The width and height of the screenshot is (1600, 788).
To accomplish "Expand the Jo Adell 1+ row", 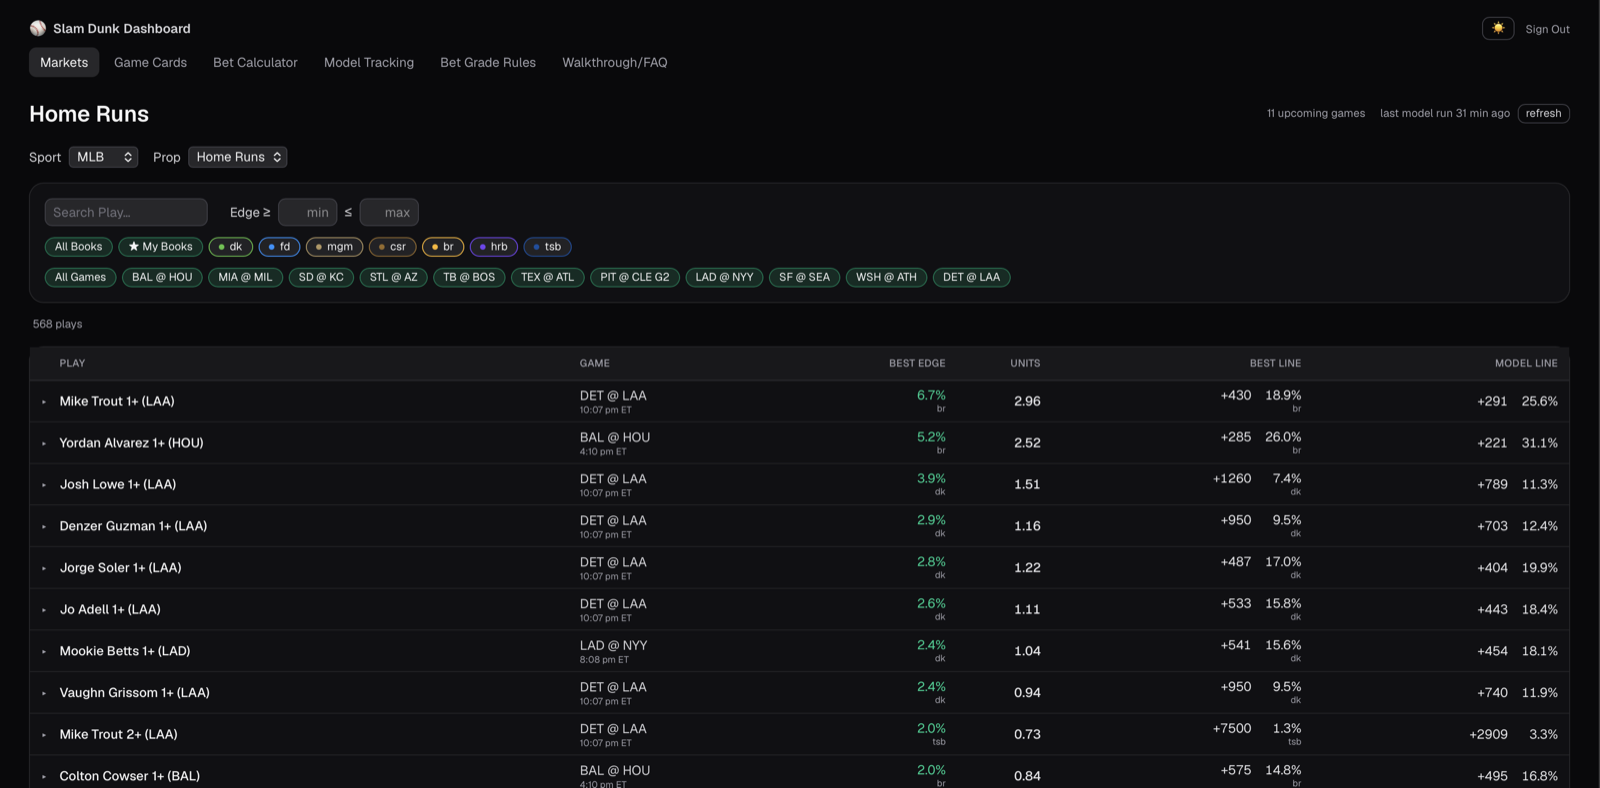I will point(44,610).
